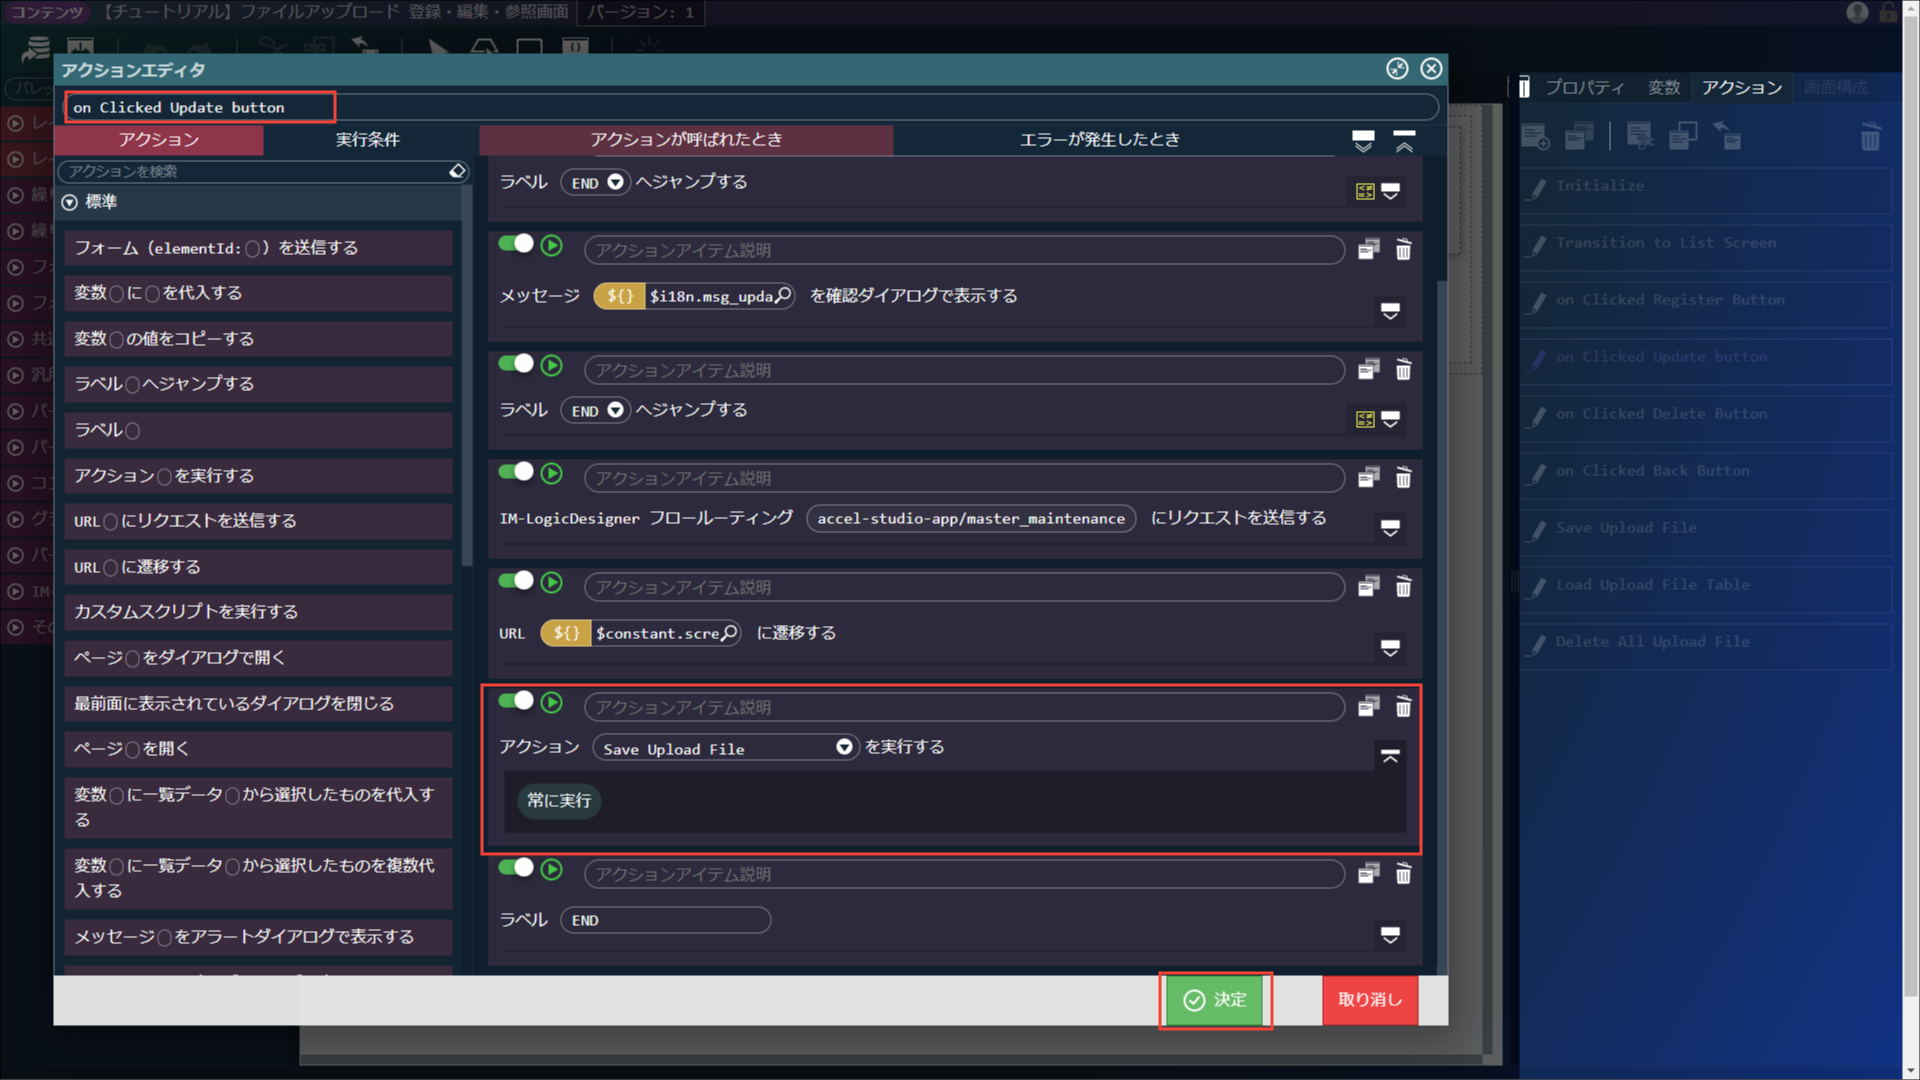
Task: Run the Save Upload File action item
Action: 552,702
